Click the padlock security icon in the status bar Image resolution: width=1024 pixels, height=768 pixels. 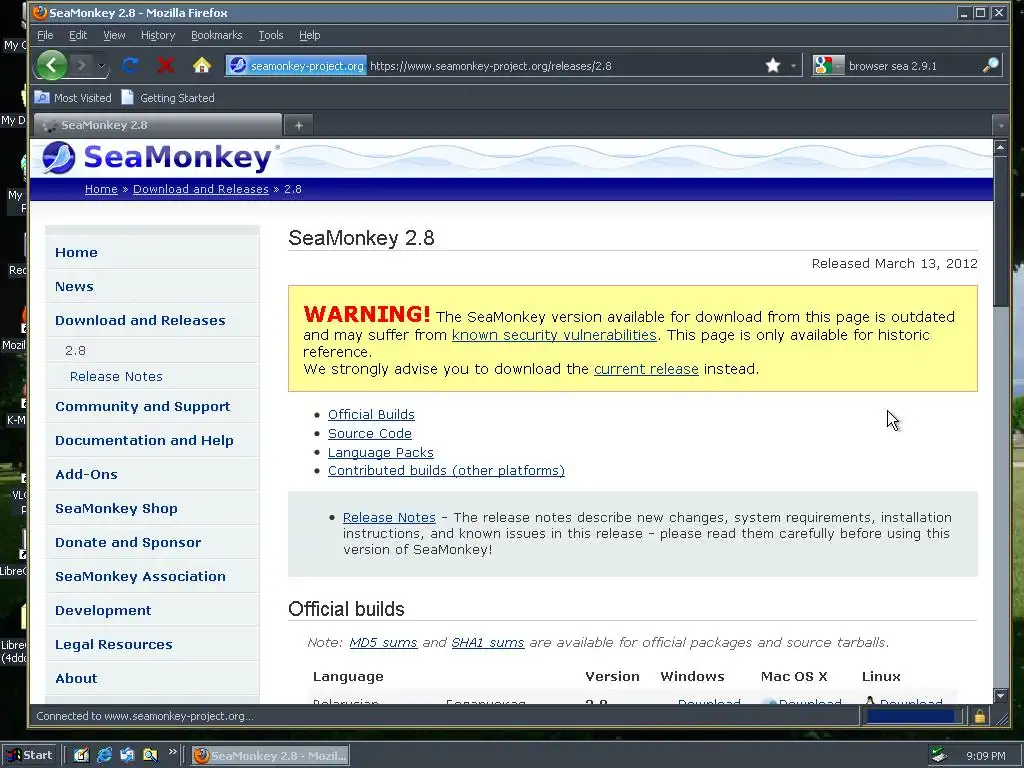point(980,716)
